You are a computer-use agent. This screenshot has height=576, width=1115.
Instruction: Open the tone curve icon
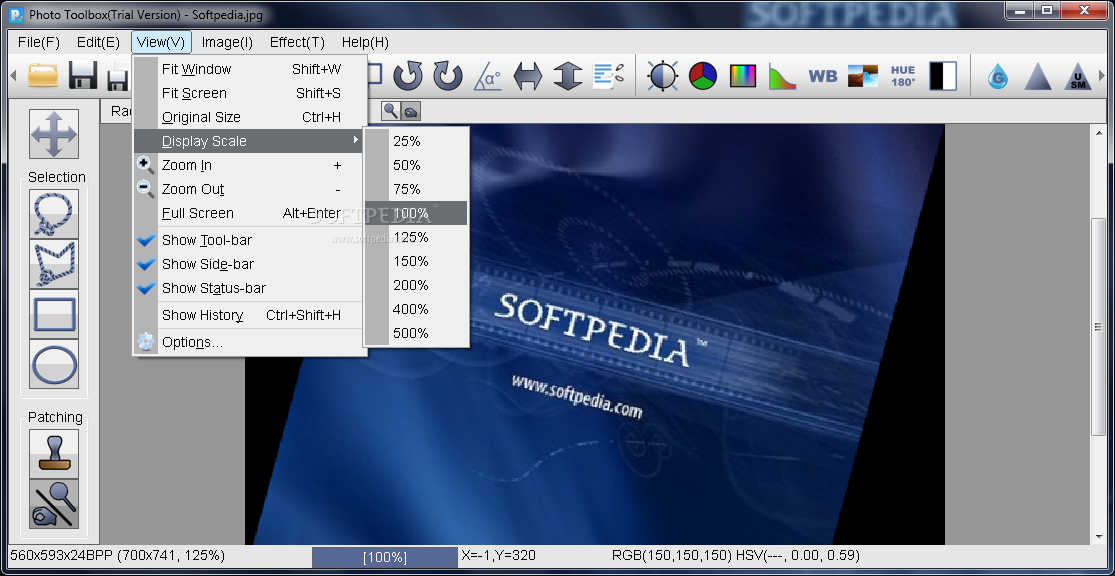tap(782, 75)
